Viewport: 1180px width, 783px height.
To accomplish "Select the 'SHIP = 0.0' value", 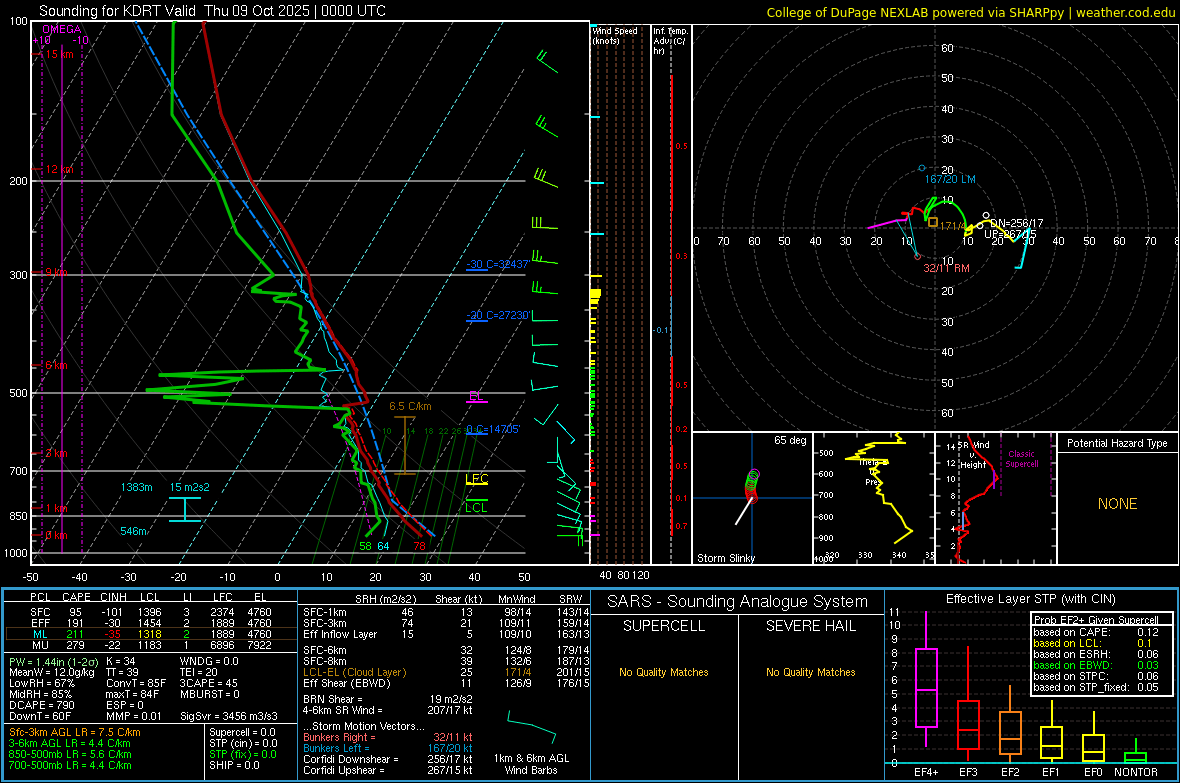I will tap(234, 765).
